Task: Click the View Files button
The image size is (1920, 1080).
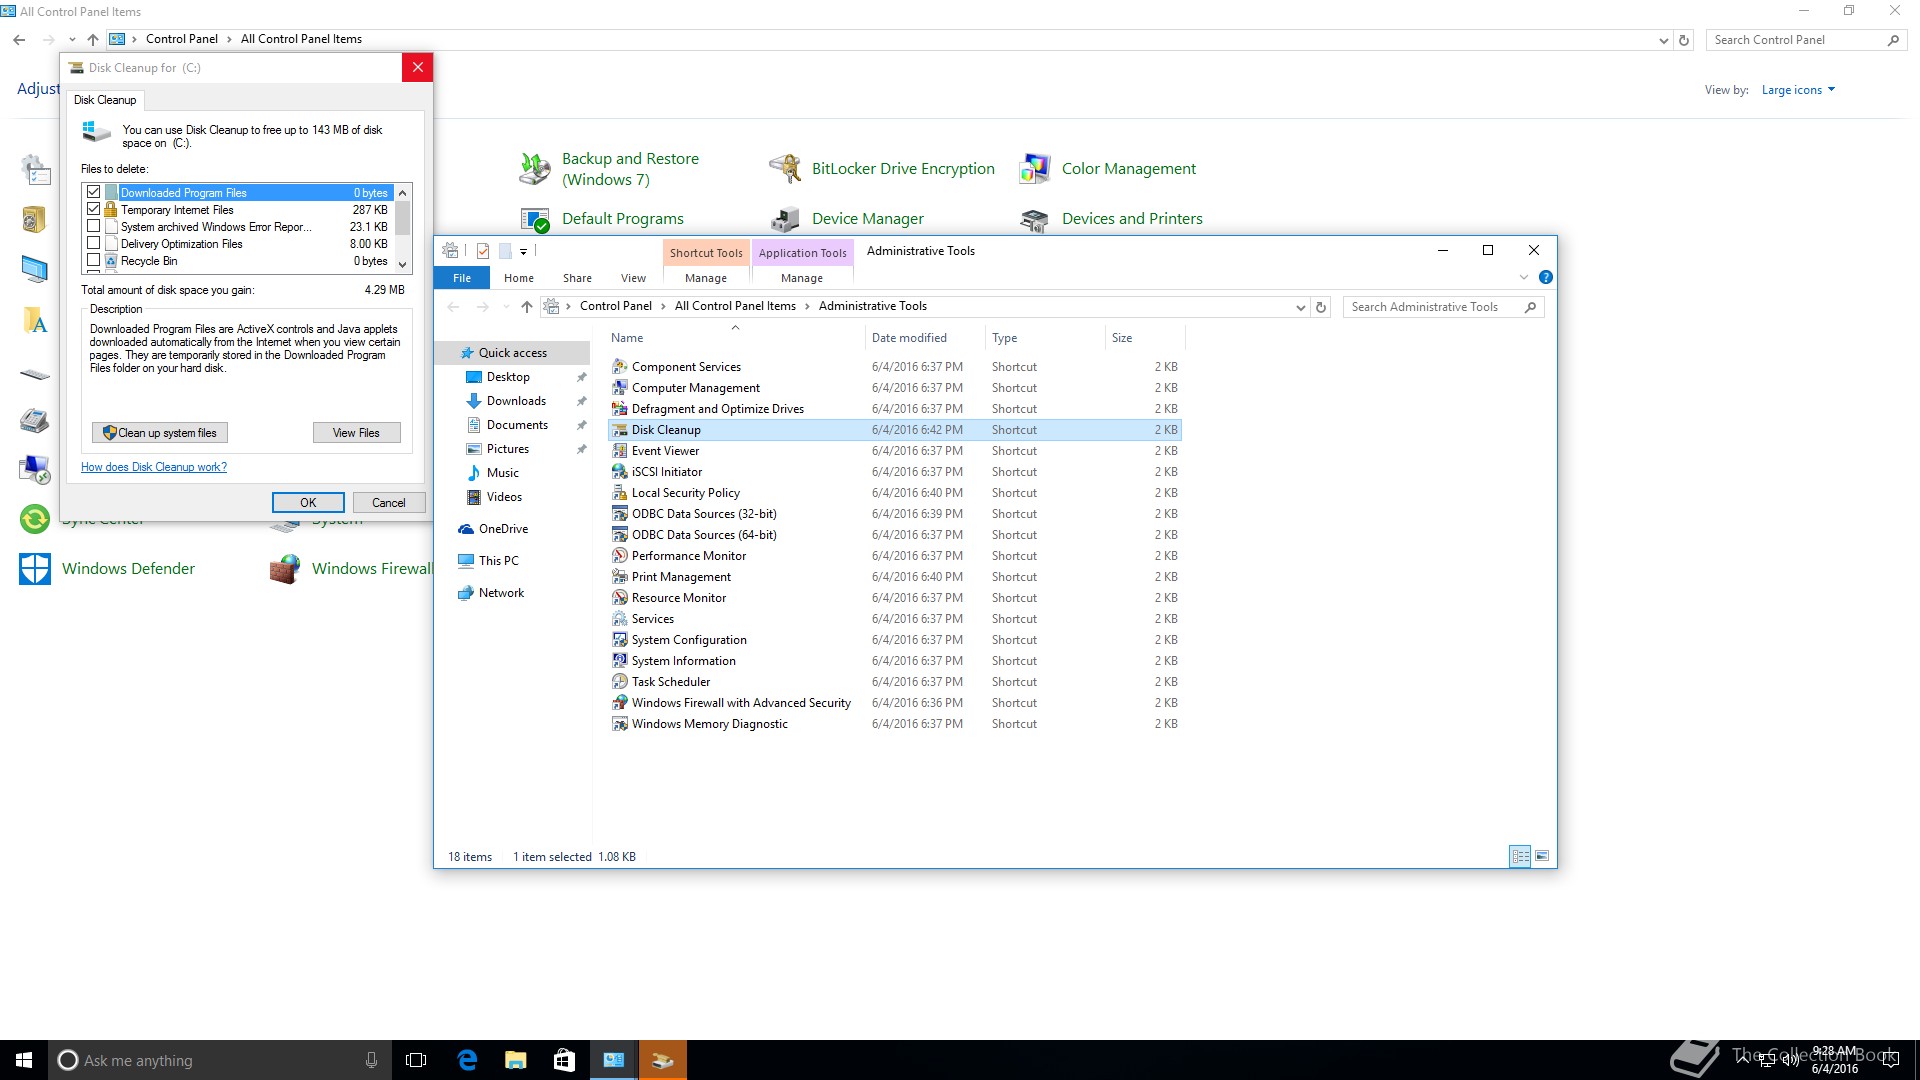Action: [356, 433]
